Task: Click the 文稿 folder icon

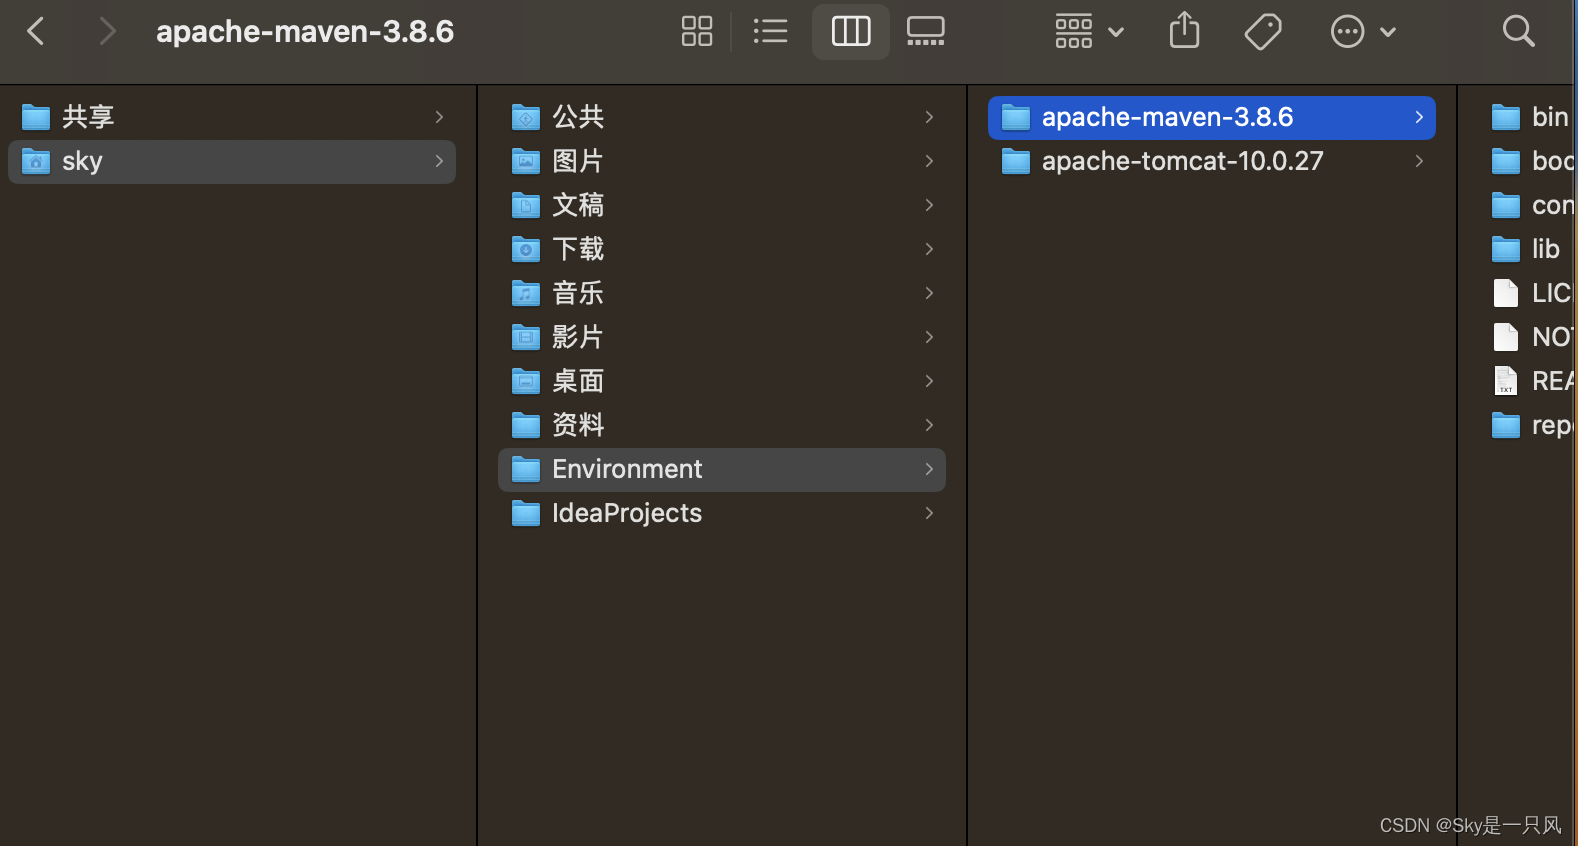Action: [526, 206]
